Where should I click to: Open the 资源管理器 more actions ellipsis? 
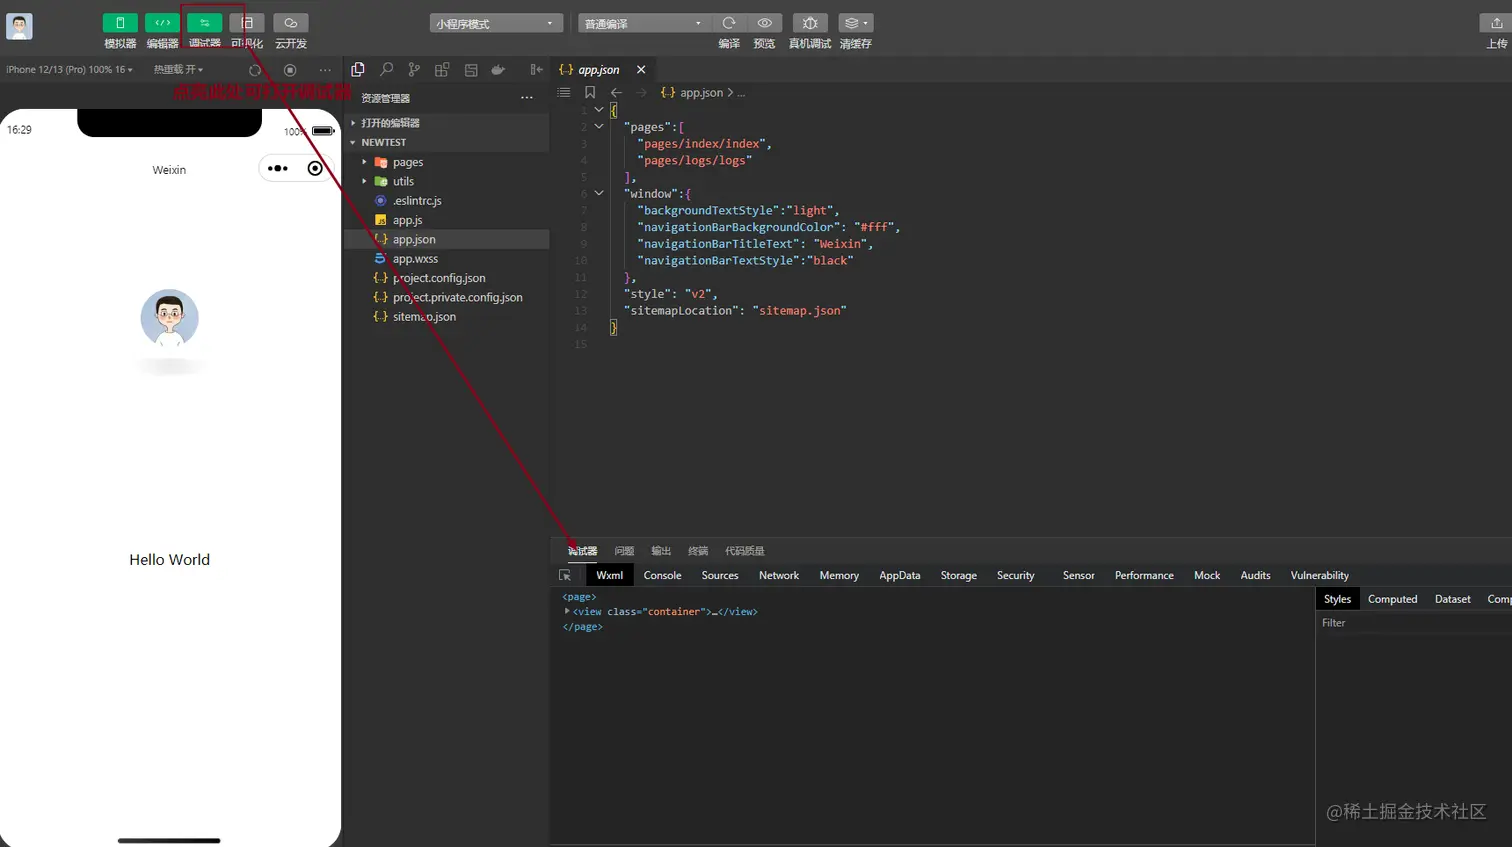(x=527, y=98)
